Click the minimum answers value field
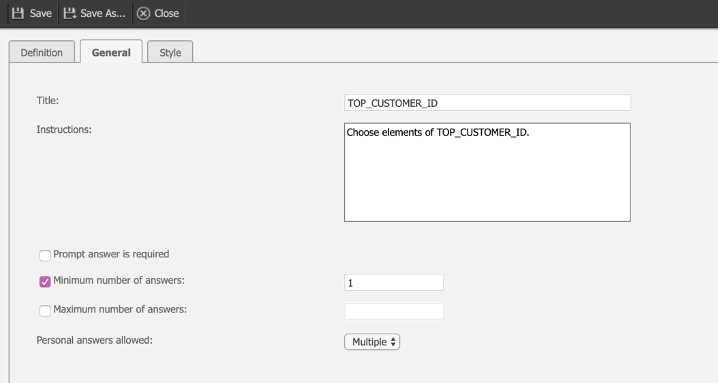718x383 pixels. 394,283
